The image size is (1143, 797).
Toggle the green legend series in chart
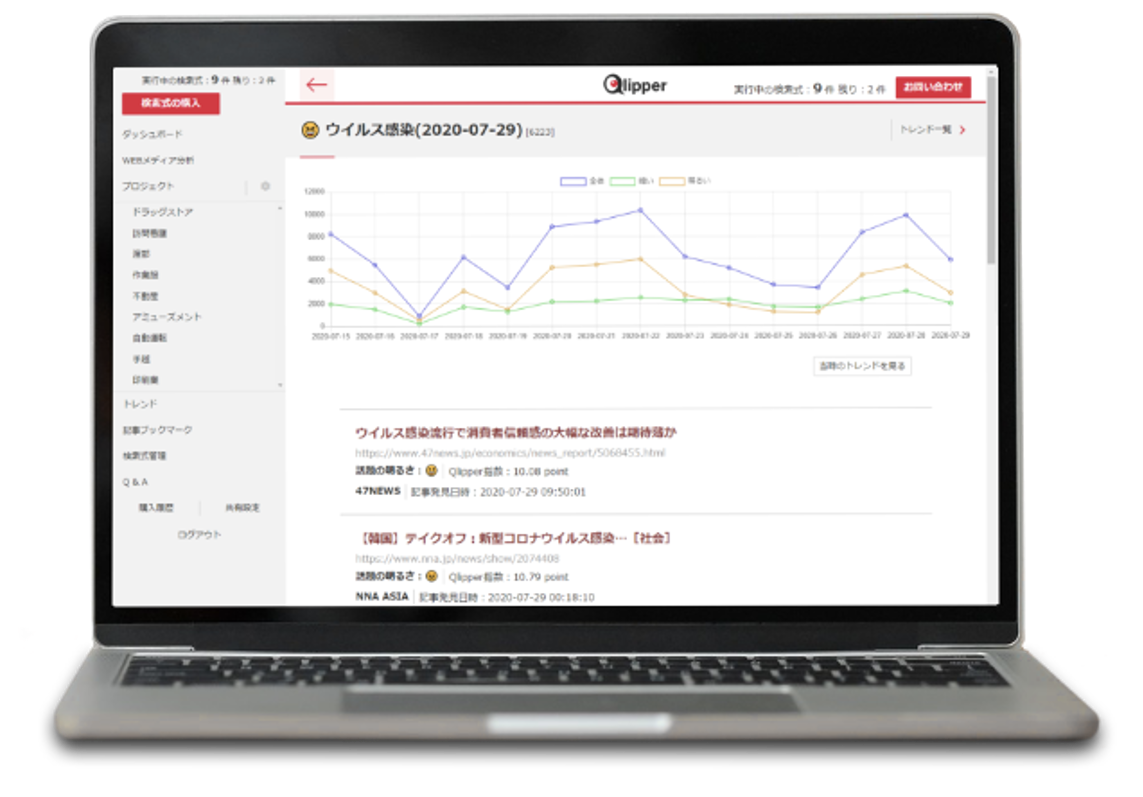click(x=622, y=181)
